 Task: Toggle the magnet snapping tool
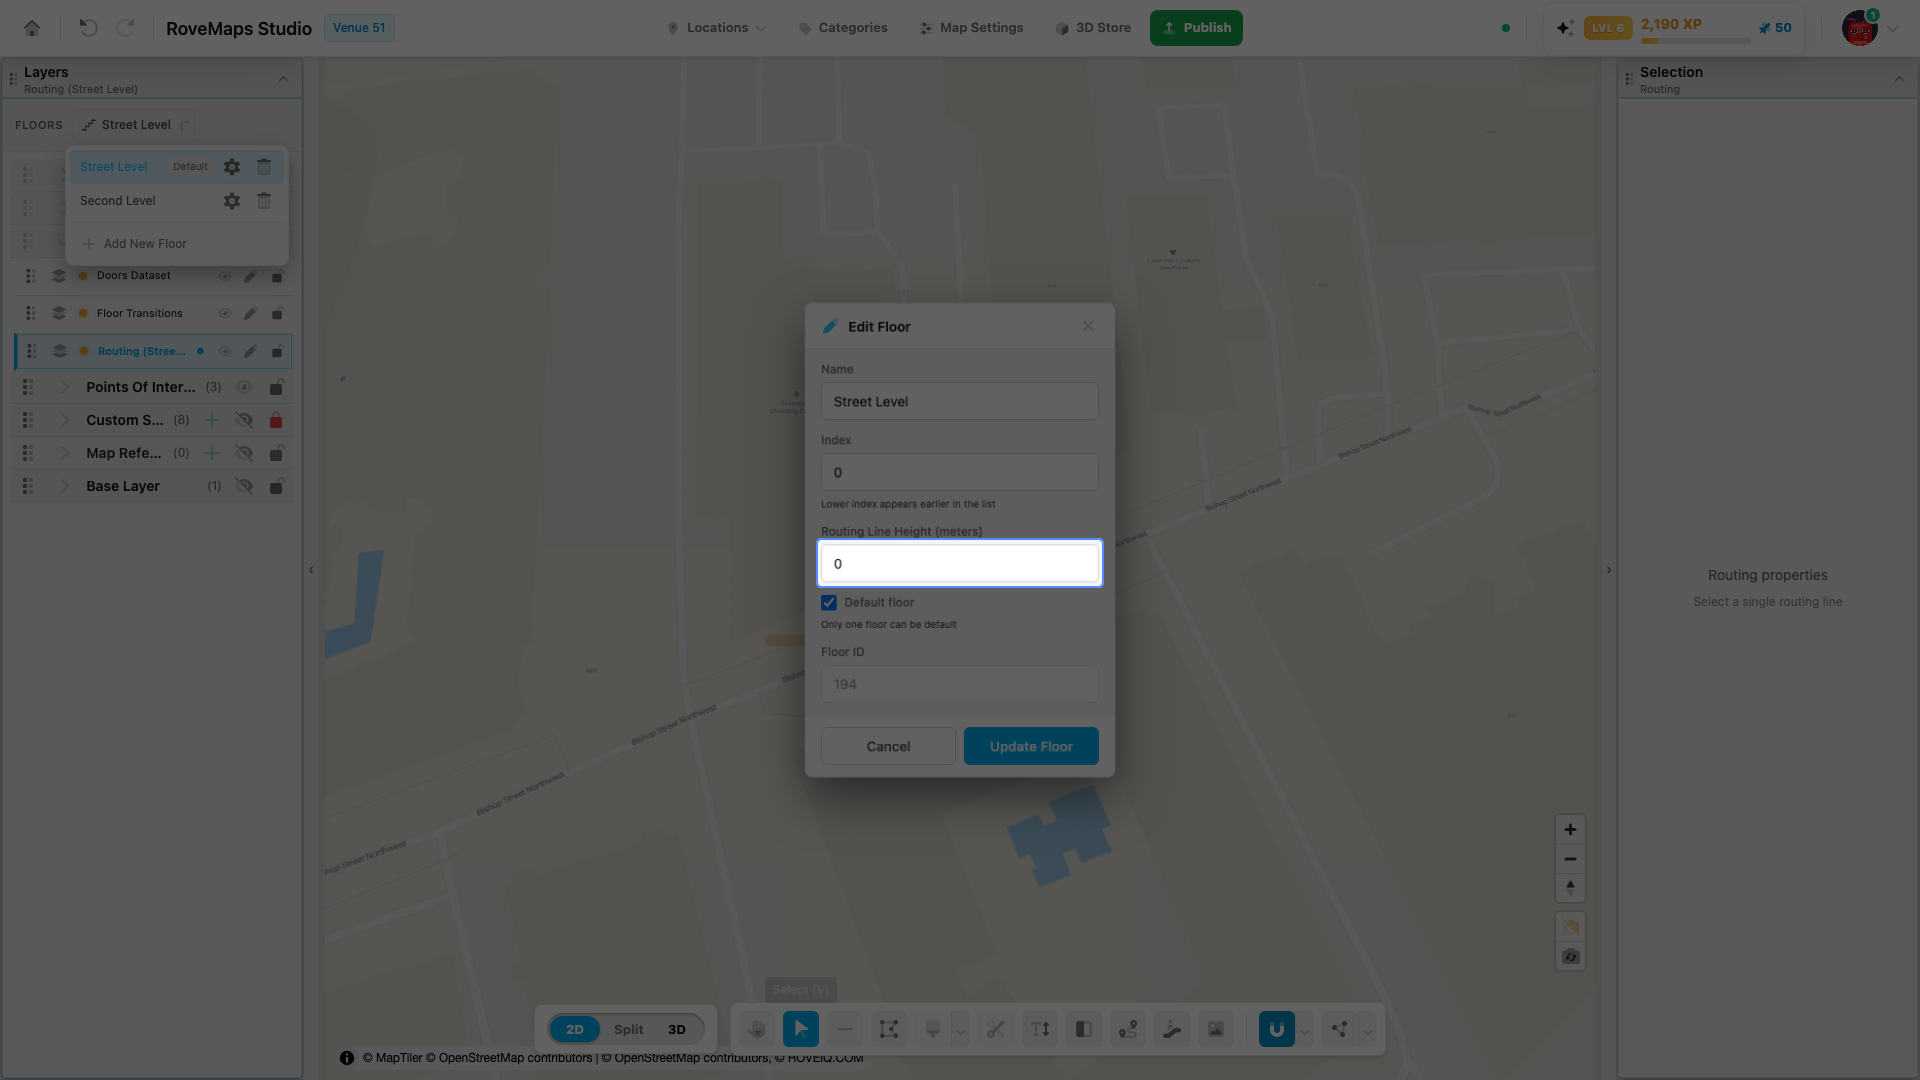tap(1277, 1029)
